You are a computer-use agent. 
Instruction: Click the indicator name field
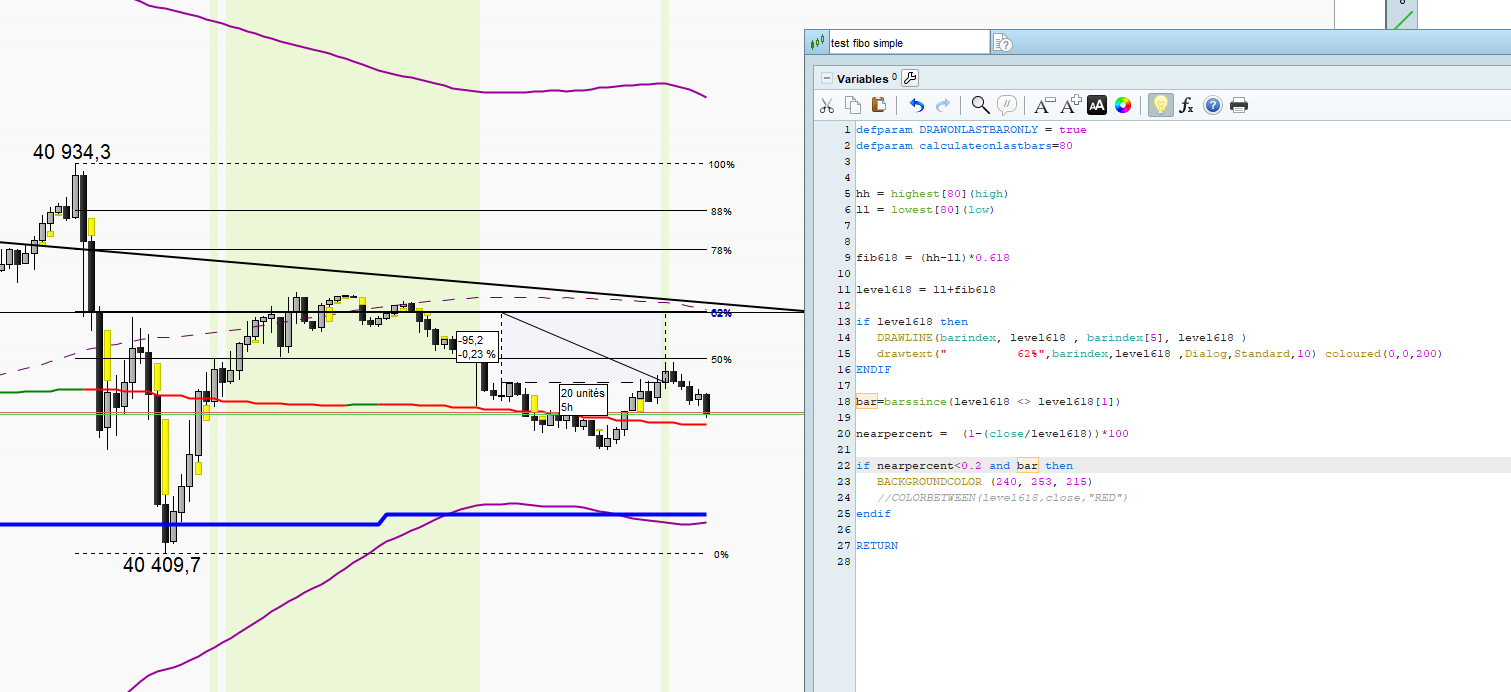[907, 43]
